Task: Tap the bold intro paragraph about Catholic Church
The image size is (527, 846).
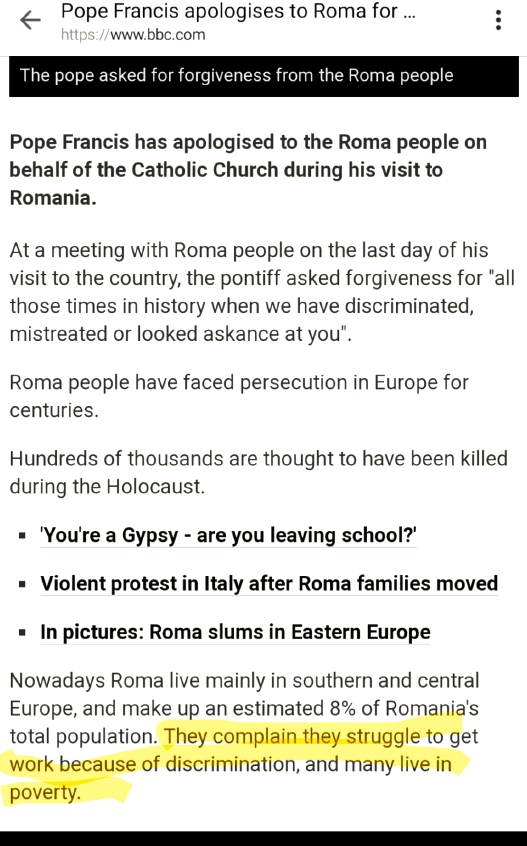Action: point(248,170)
